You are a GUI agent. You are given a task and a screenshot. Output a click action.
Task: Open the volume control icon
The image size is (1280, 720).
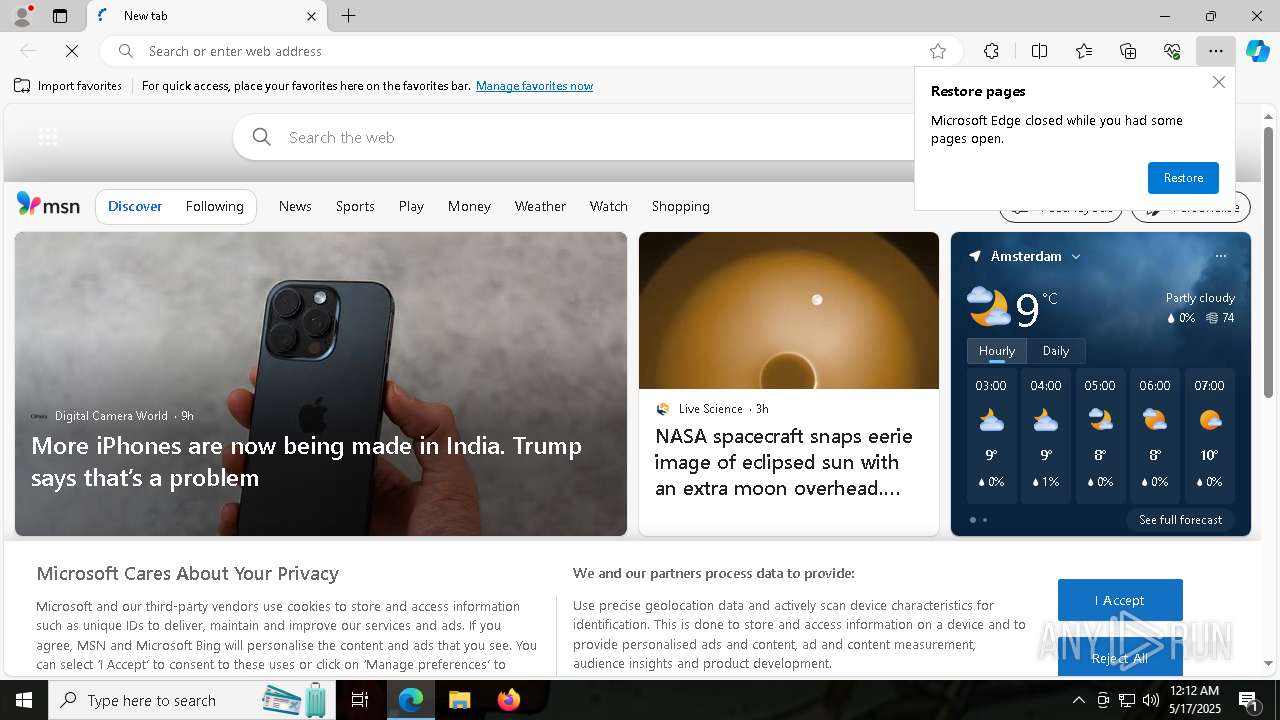tap(1151, 700)
